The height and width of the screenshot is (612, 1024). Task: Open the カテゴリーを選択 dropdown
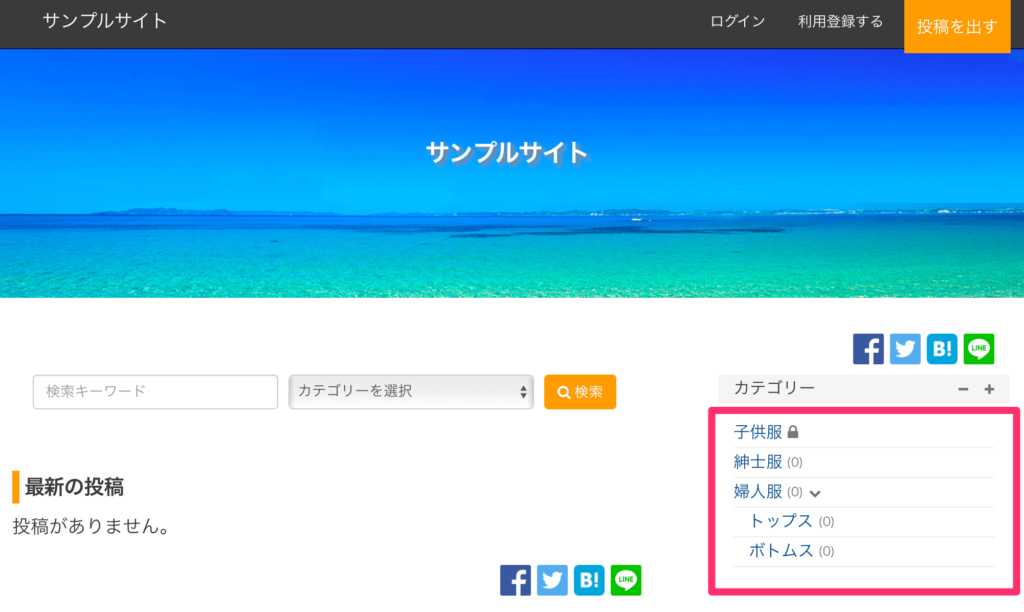point(411,392)
